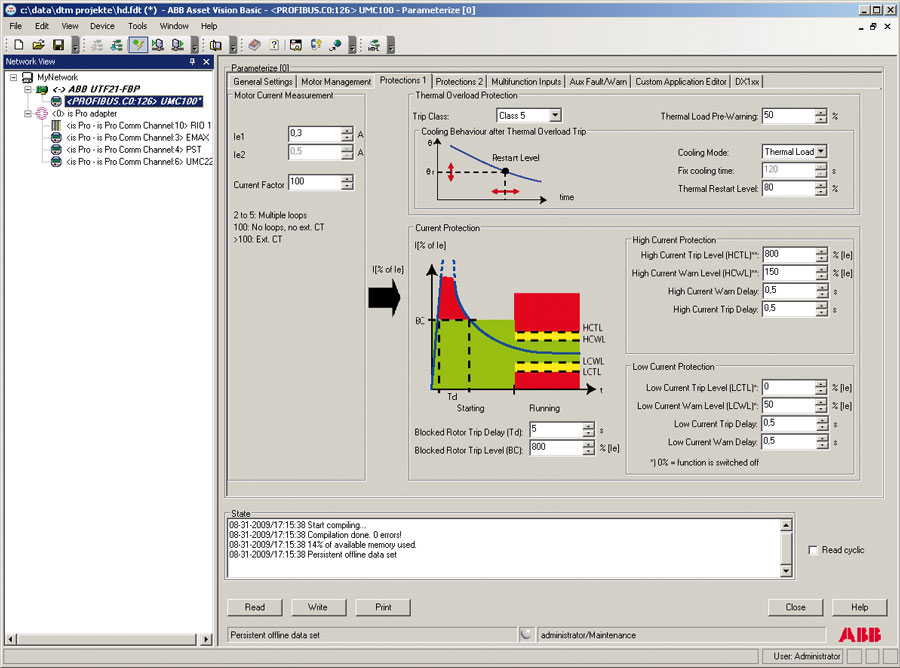Click the Save floppy disk icon

click(x=58, y=45)
